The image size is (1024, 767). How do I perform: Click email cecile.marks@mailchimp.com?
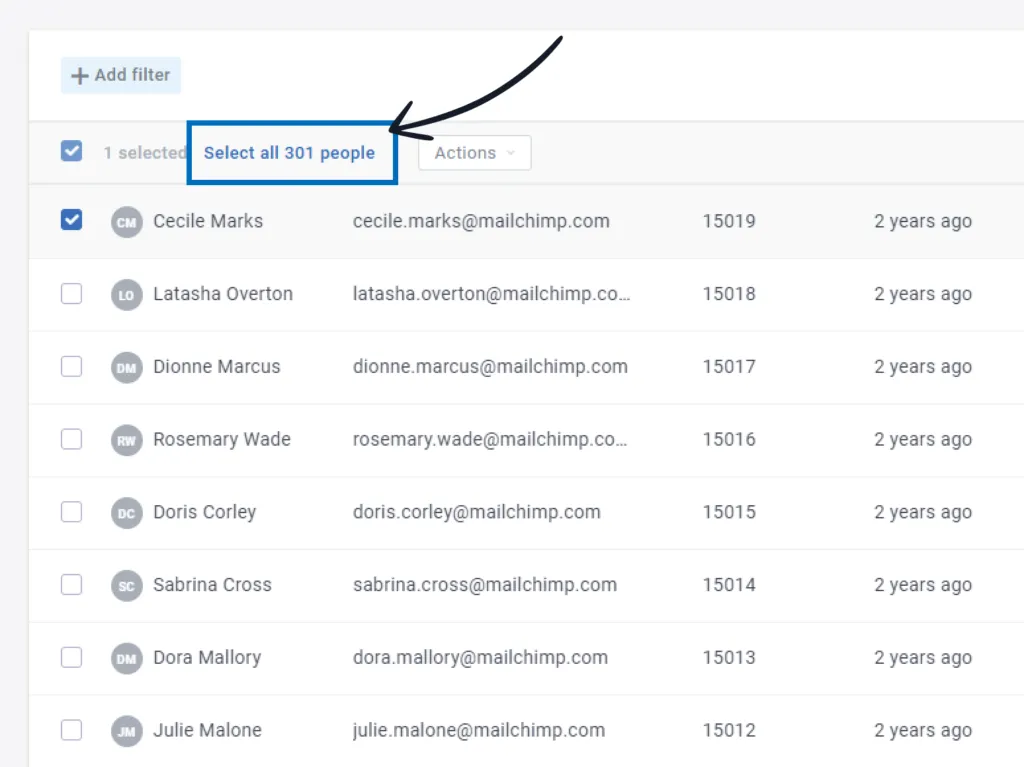[481, 221]
